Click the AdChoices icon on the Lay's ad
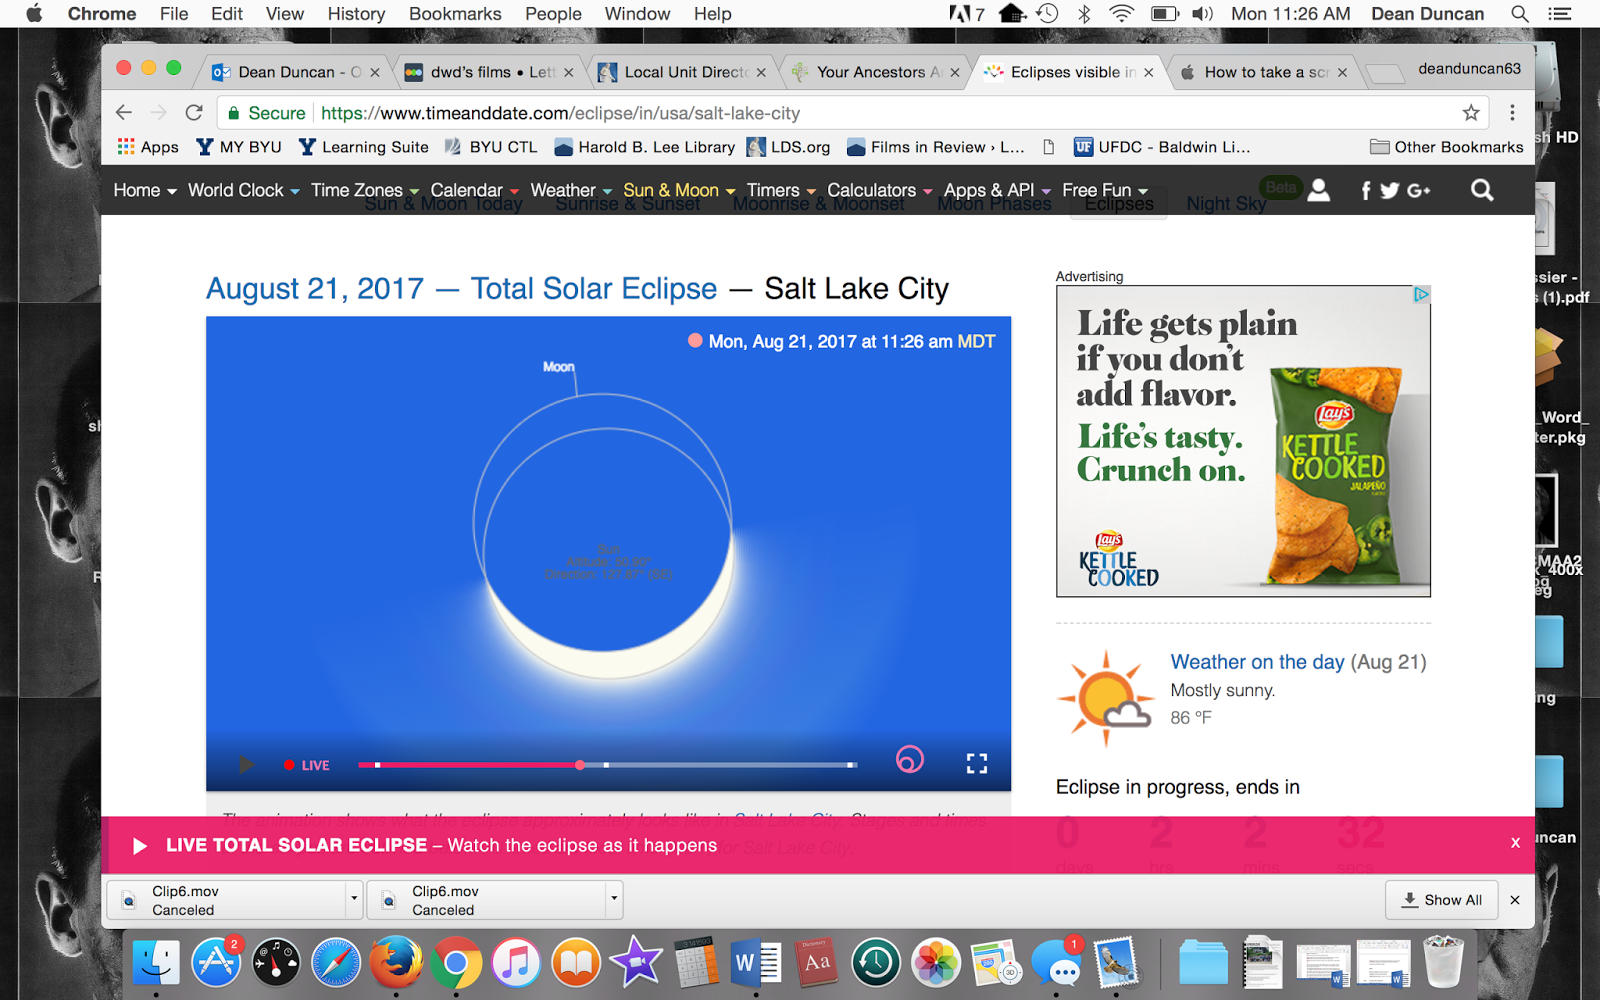Screen dimensions: 1600x1000 click(1421, 294)
